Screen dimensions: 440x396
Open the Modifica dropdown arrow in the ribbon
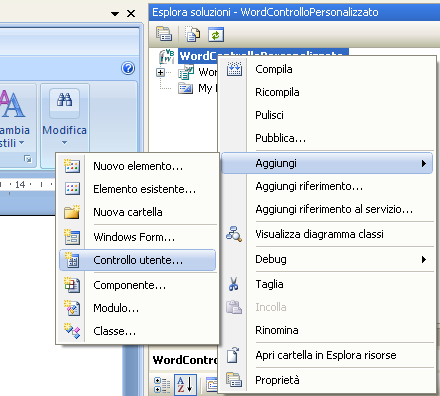(x=64, y=143)
